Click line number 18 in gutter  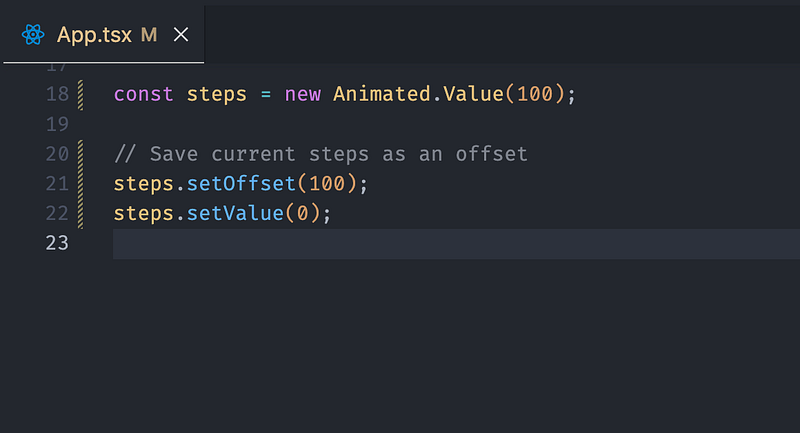tap(57, 94)
